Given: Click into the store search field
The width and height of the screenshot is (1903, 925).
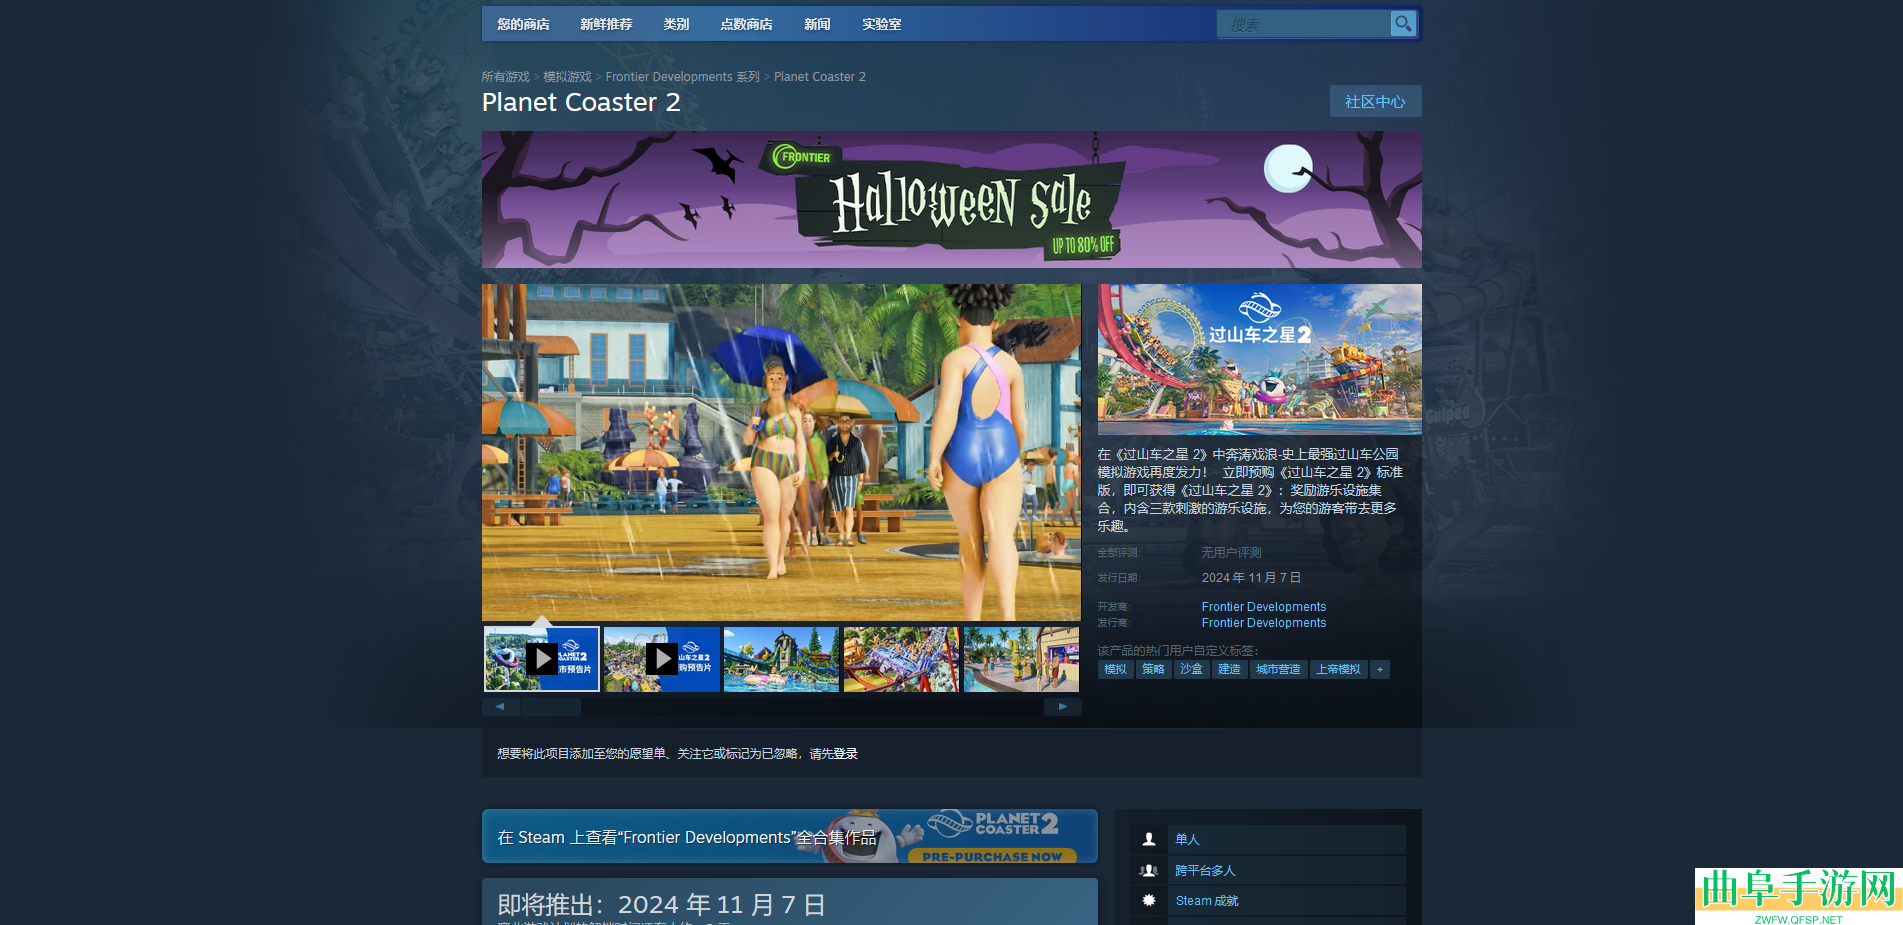Looking at the screenshot, I should tap(1303, 24).
